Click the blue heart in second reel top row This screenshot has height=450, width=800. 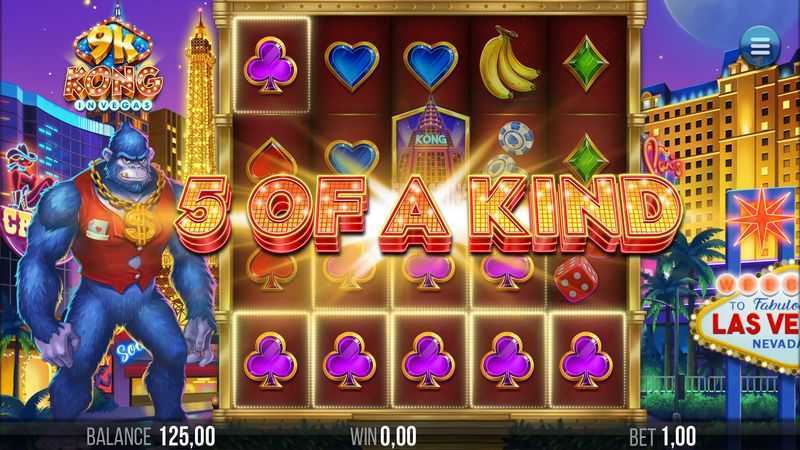352,65
